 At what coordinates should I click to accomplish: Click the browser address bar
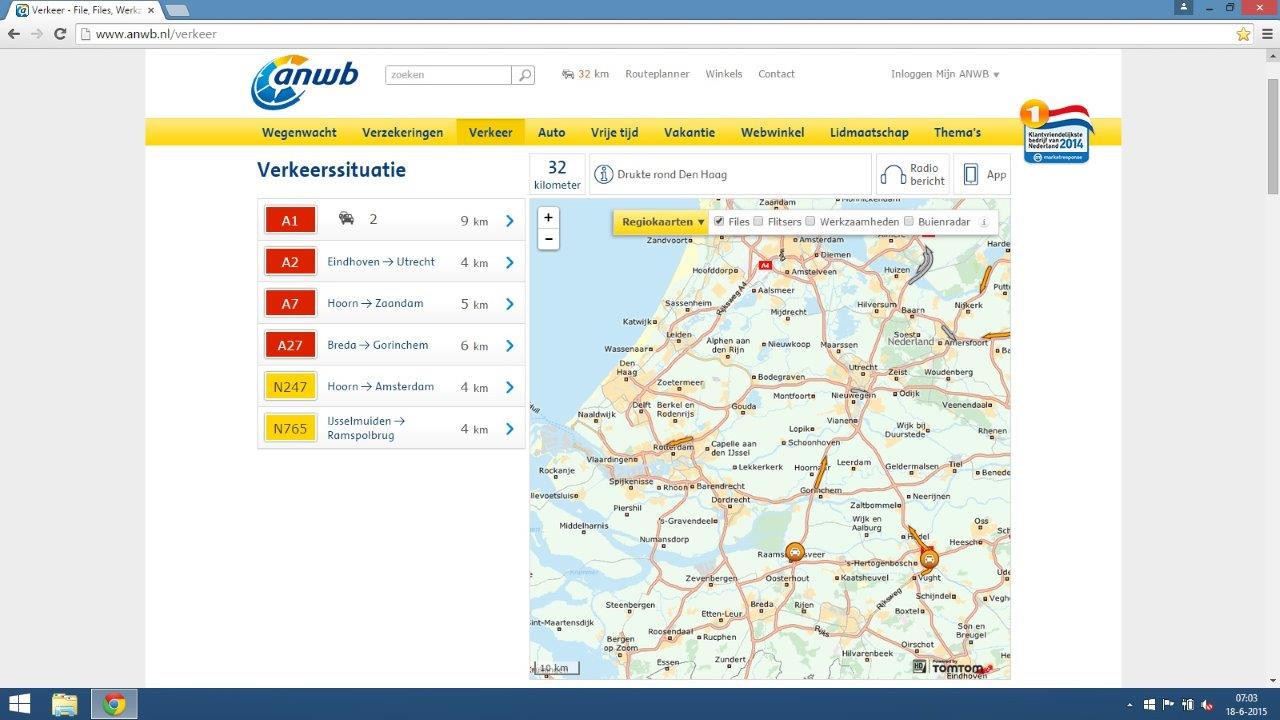pyautogui.click(x=655, y=34)
